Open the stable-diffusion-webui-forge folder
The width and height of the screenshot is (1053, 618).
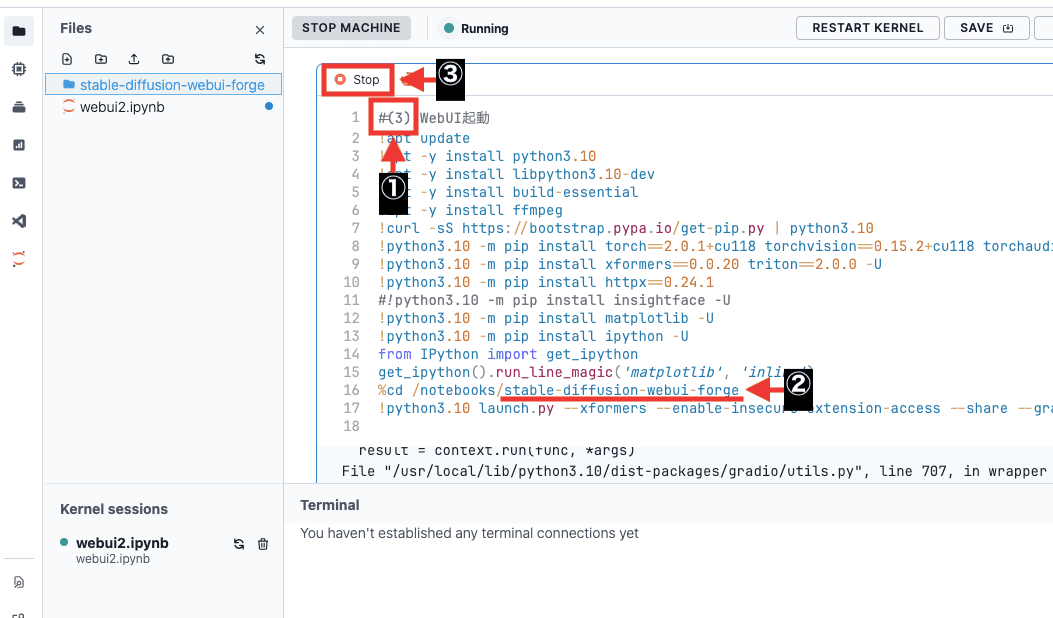point(171,85)
